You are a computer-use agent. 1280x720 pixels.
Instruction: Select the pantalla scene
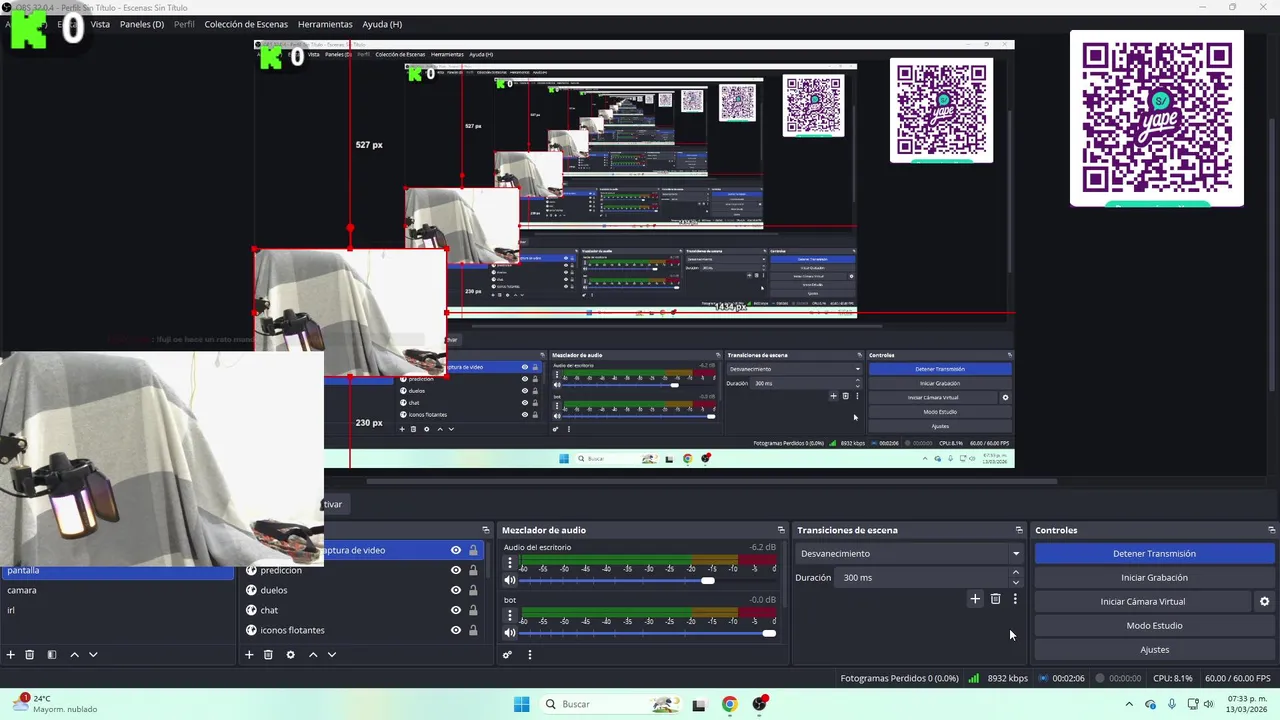tap(117, 571)
